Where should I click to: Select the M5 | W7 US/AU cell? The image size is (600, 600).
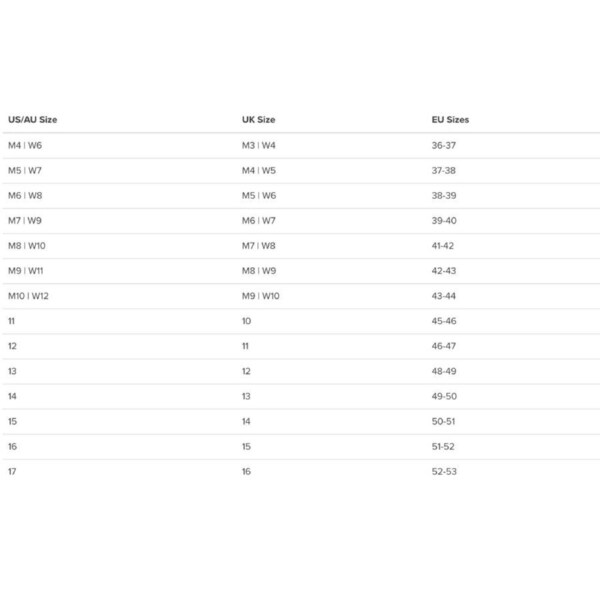(25, 170)
